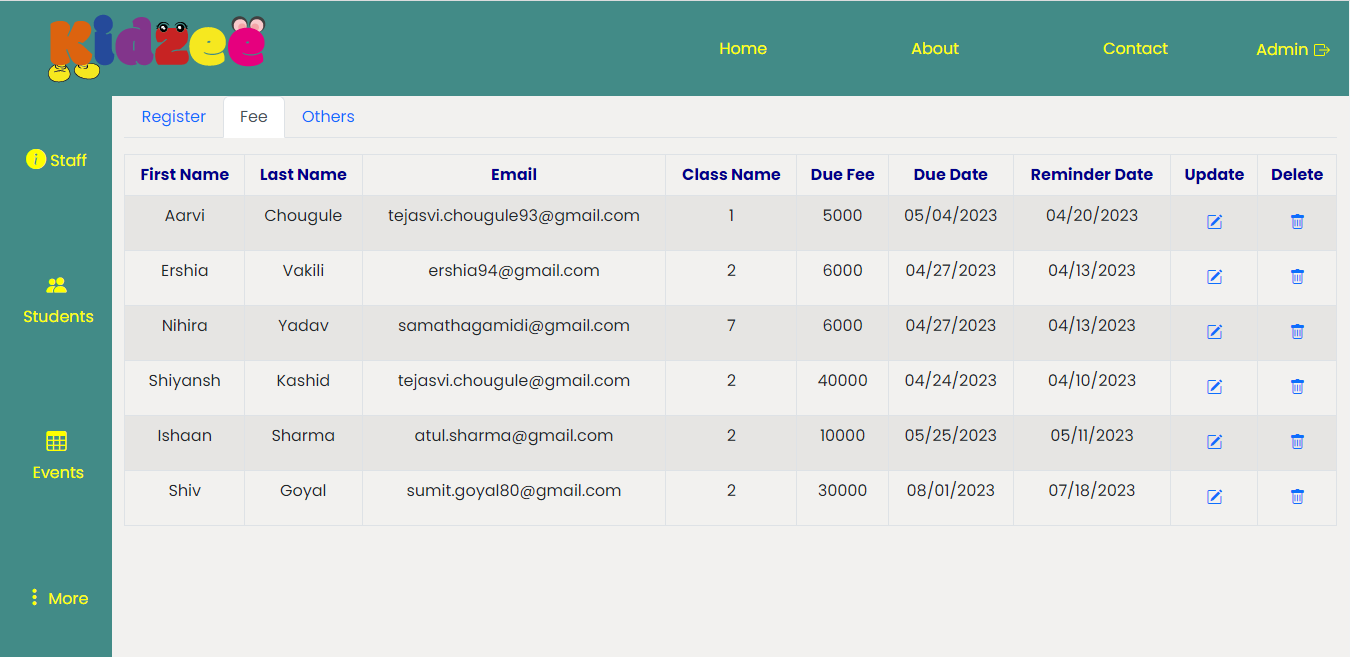Switch to the Register tab
Viewport: 1350px width, 657px height.
tap(173, 117)
